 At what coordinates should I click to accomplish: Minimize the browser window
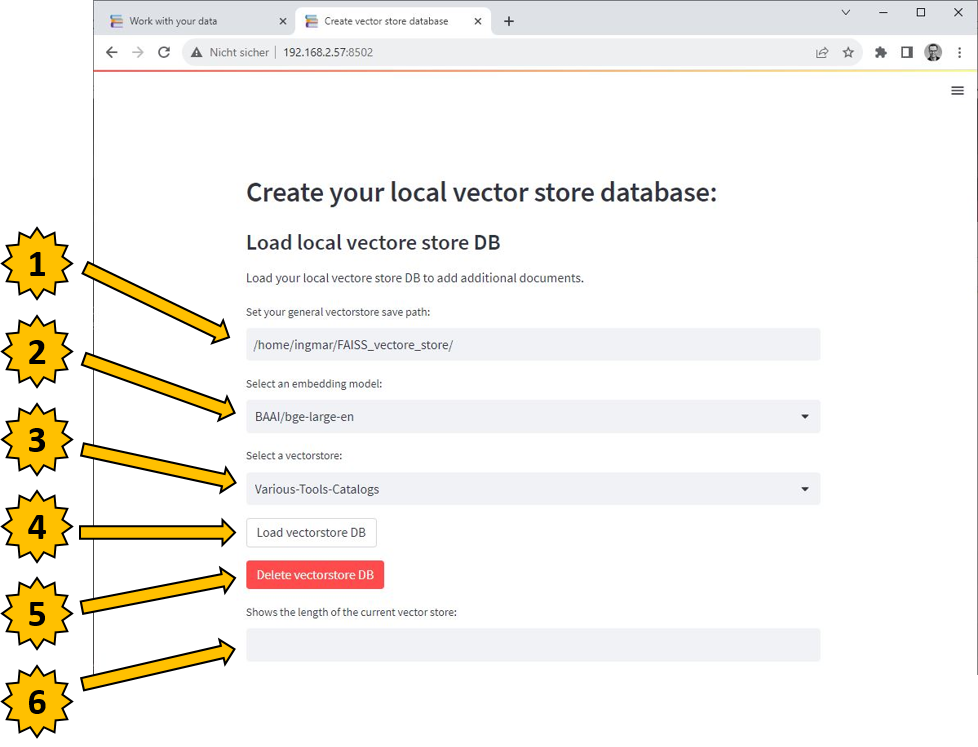(883, 12)
